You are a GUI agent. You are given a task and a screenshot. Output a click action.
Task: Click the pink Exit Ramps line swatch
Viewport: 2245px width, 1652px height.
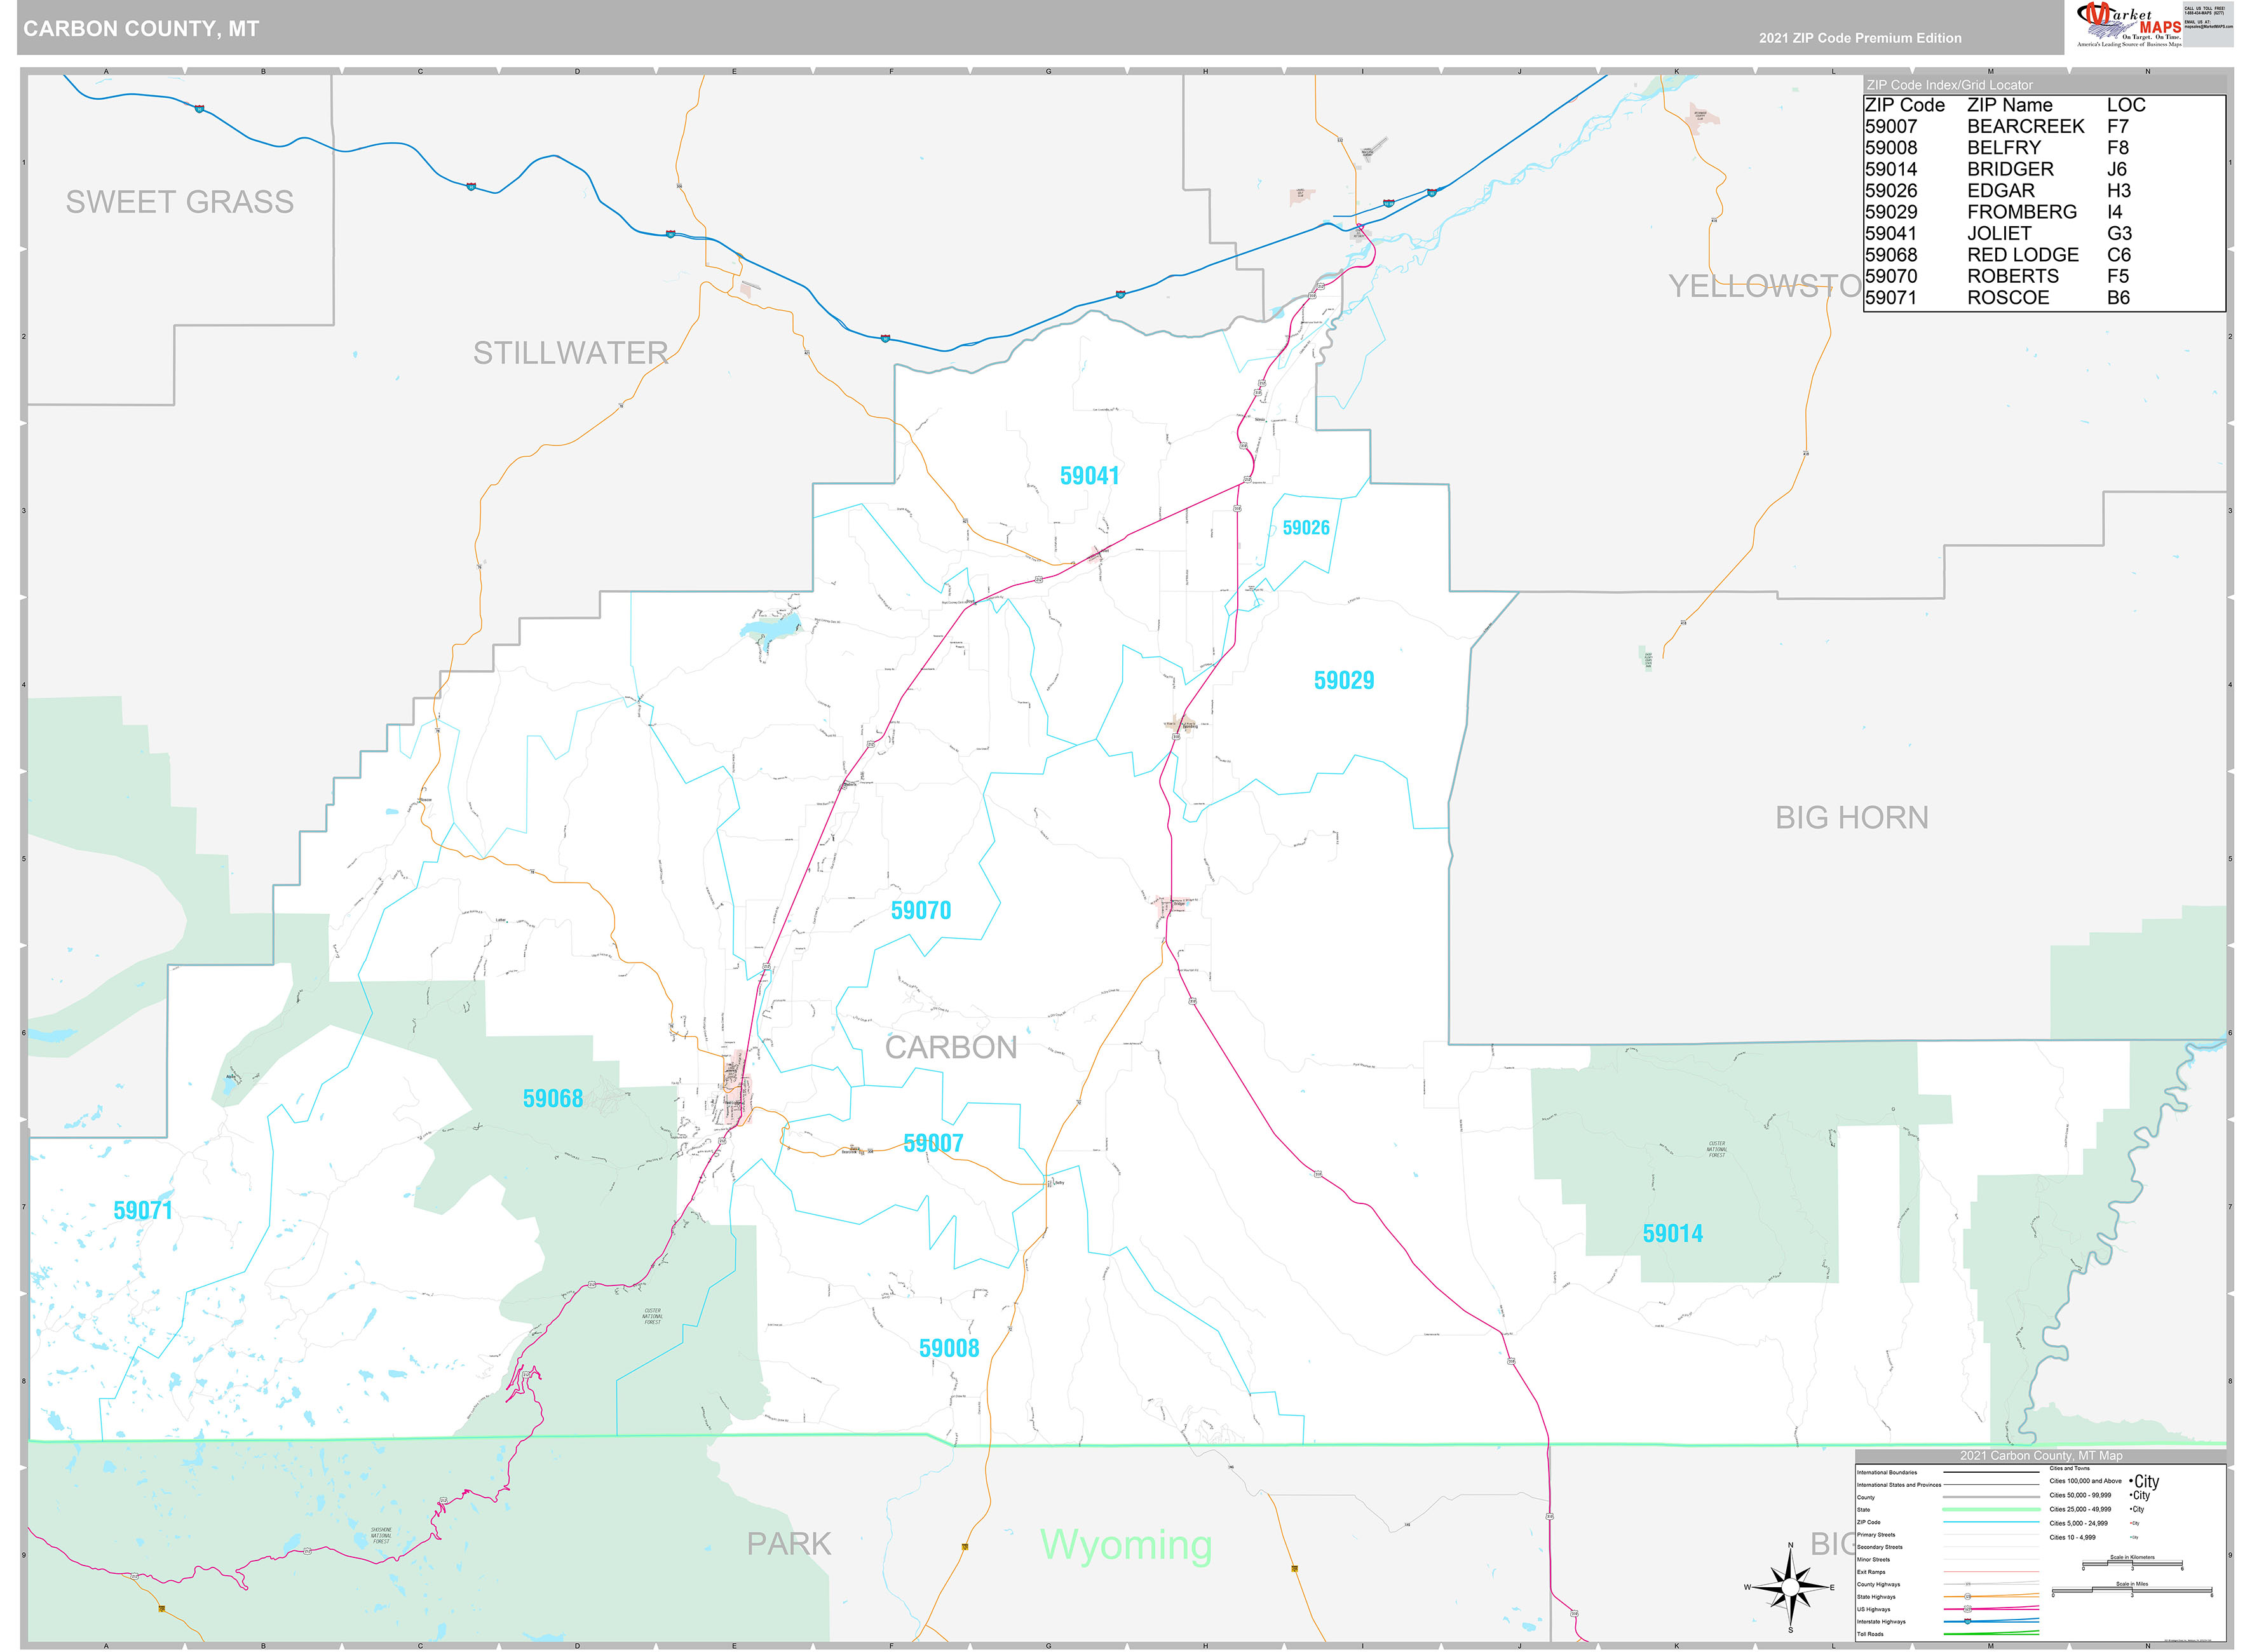1991,1572
